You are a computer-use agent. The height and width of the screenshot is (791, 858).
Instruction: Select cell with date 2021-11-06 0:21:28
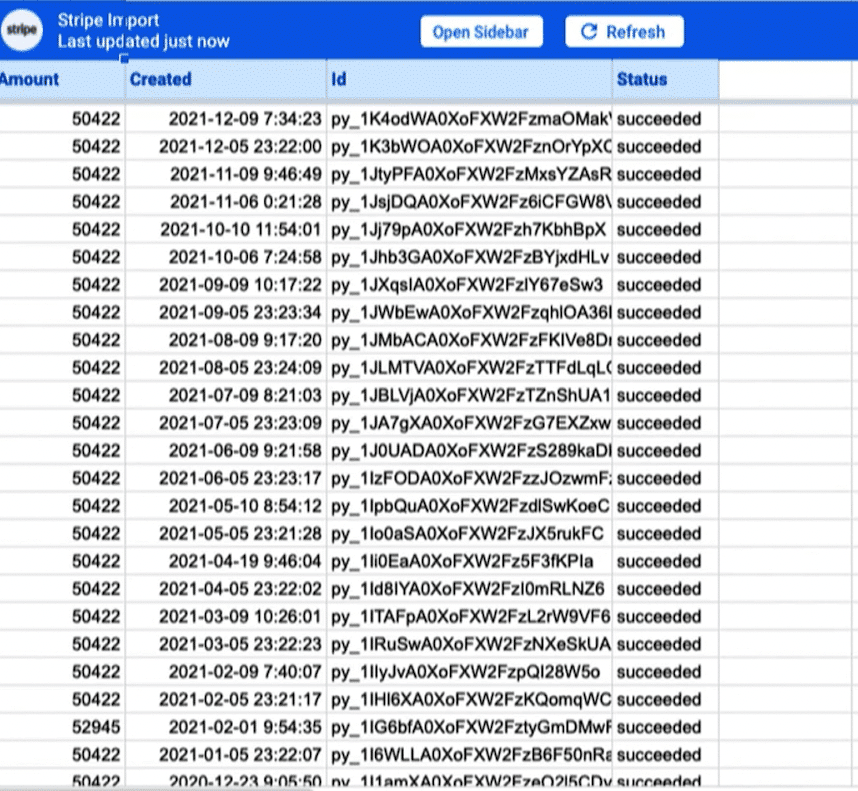[225, 202]
